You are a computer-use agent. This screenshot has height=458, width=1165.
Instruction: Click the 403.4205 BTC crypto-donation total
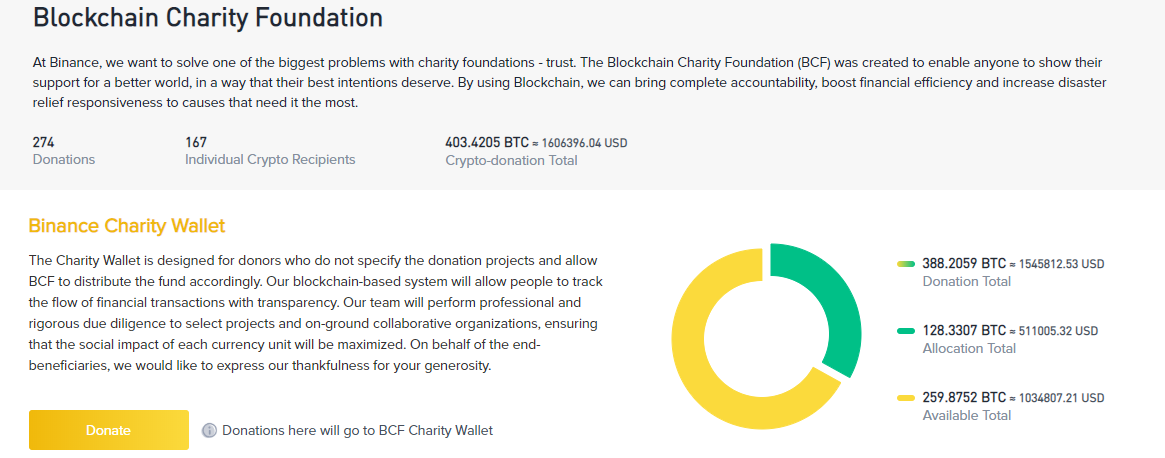[x=536, y=142]
